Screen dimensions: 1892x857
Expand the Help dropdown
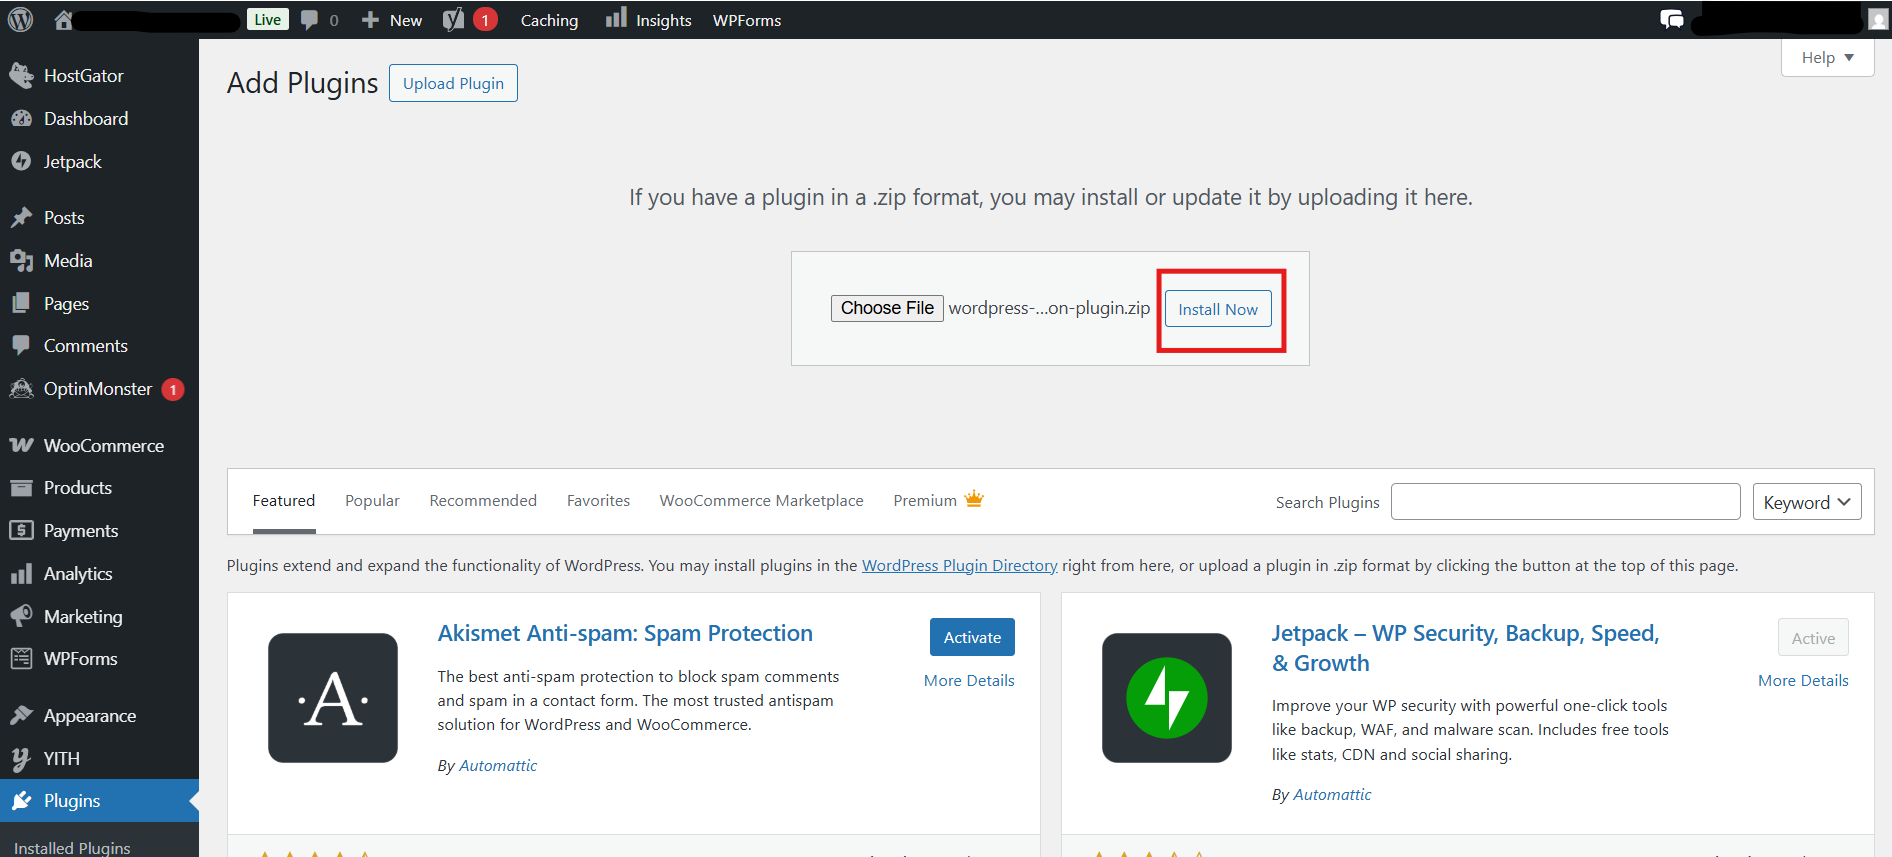point(1827,58)
